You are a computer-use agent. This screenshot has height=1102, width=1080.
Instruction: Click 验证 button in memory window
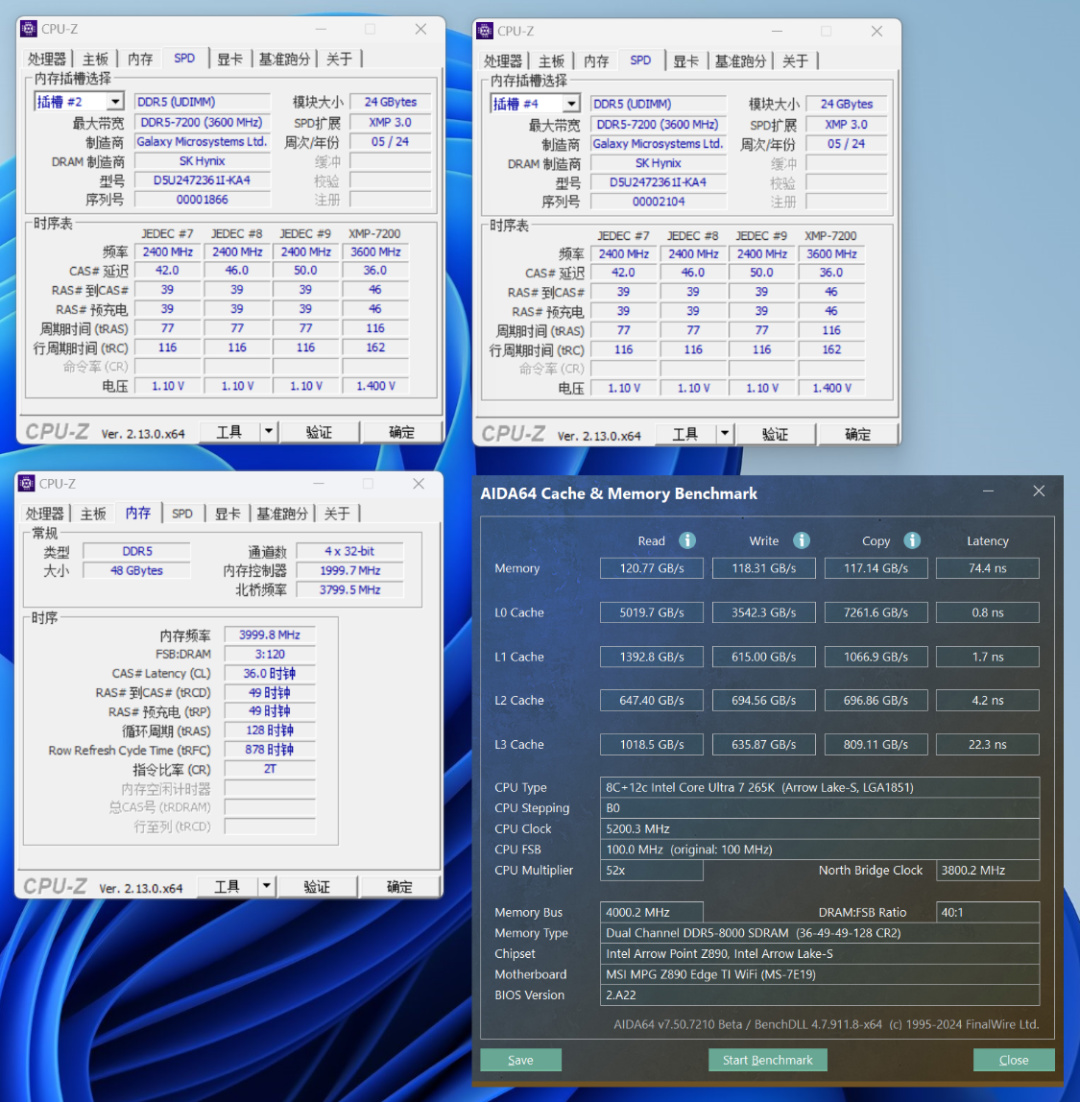(317, 886)
